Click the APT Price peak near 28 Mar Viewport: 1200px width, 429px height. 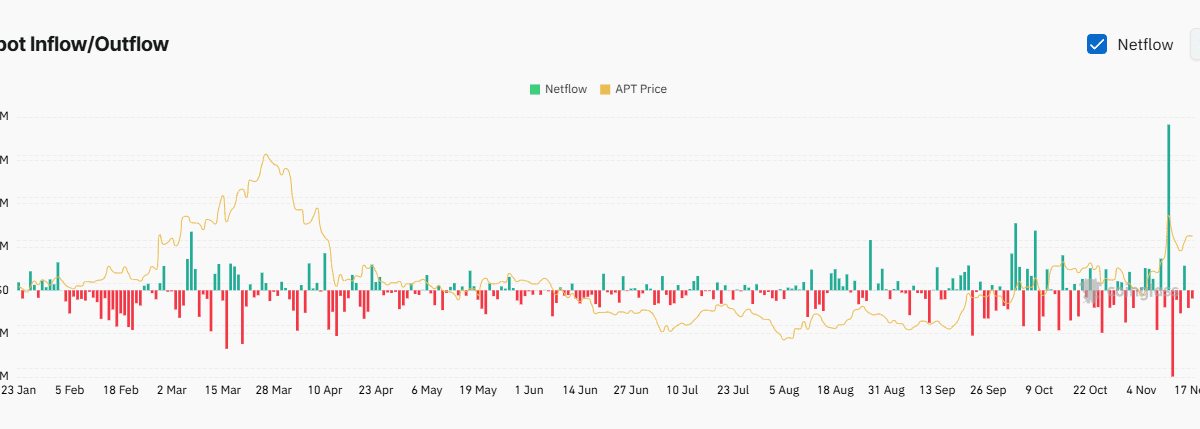click(265, 155)
